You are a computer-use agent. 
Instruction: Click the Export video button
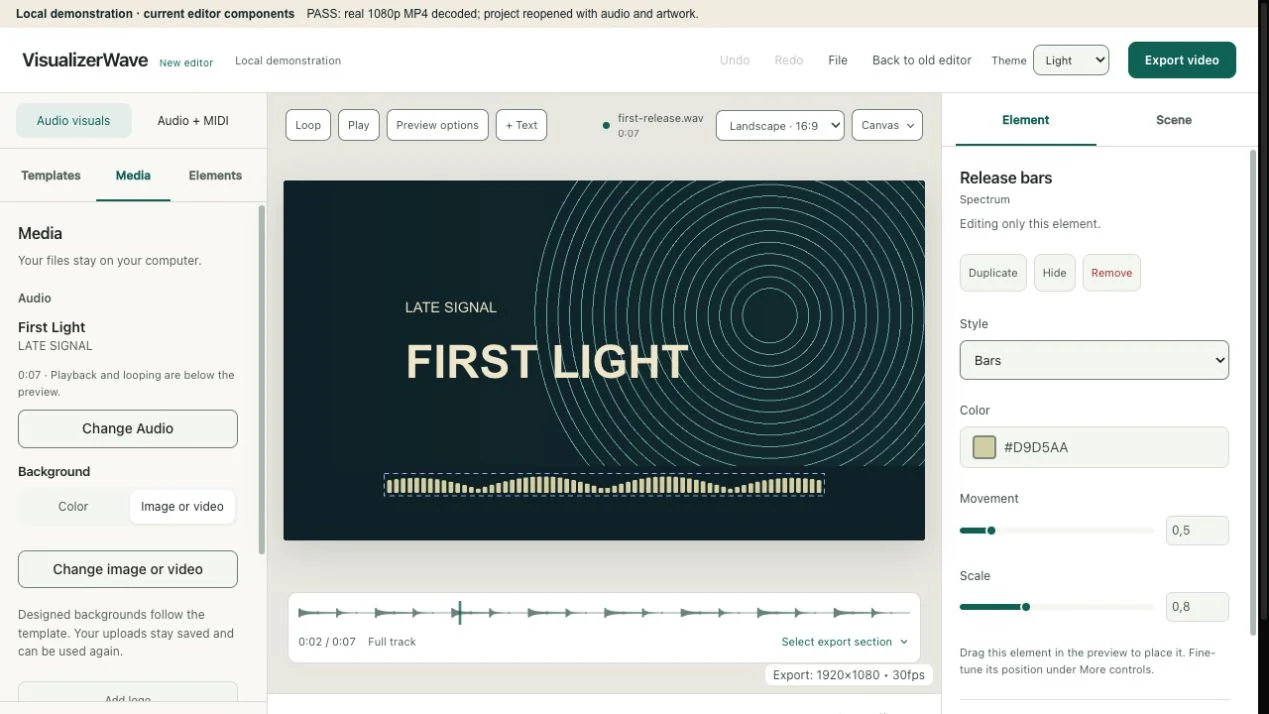pos(1182,60)
